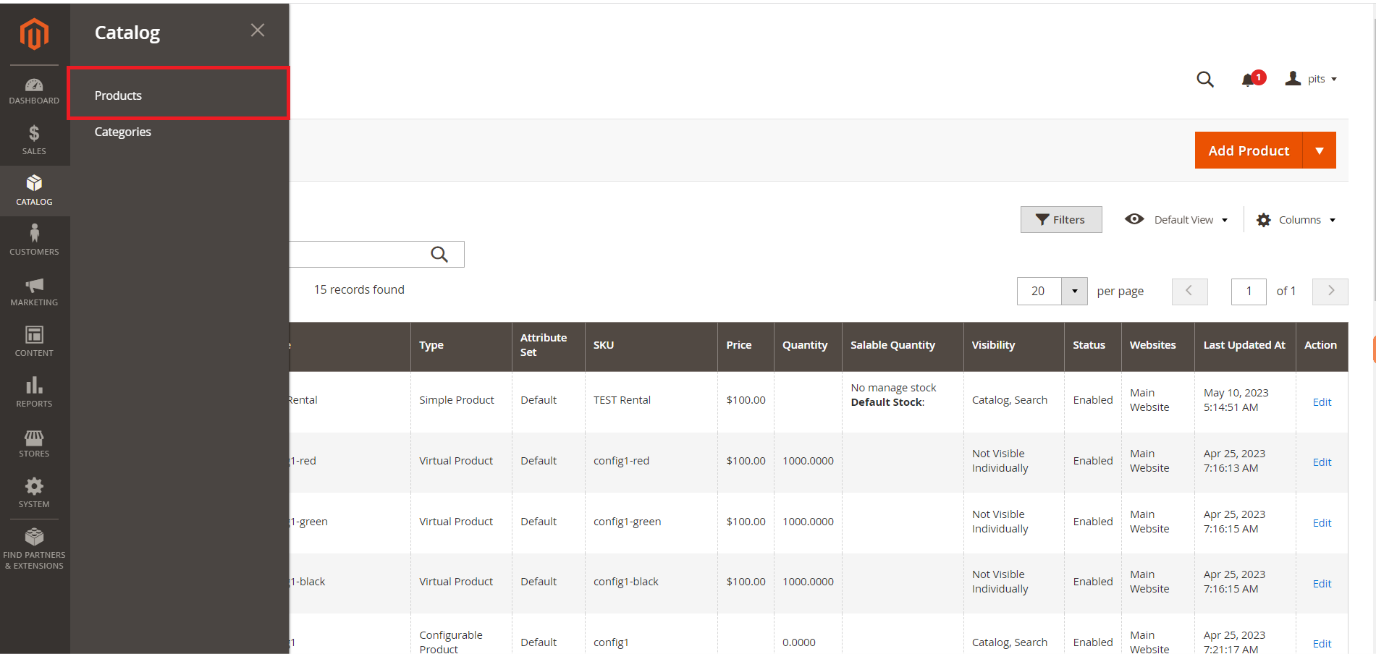Select Categories in Catalog menu
This screenshot has height=654, width=1376.
click(x=123, y=132)
